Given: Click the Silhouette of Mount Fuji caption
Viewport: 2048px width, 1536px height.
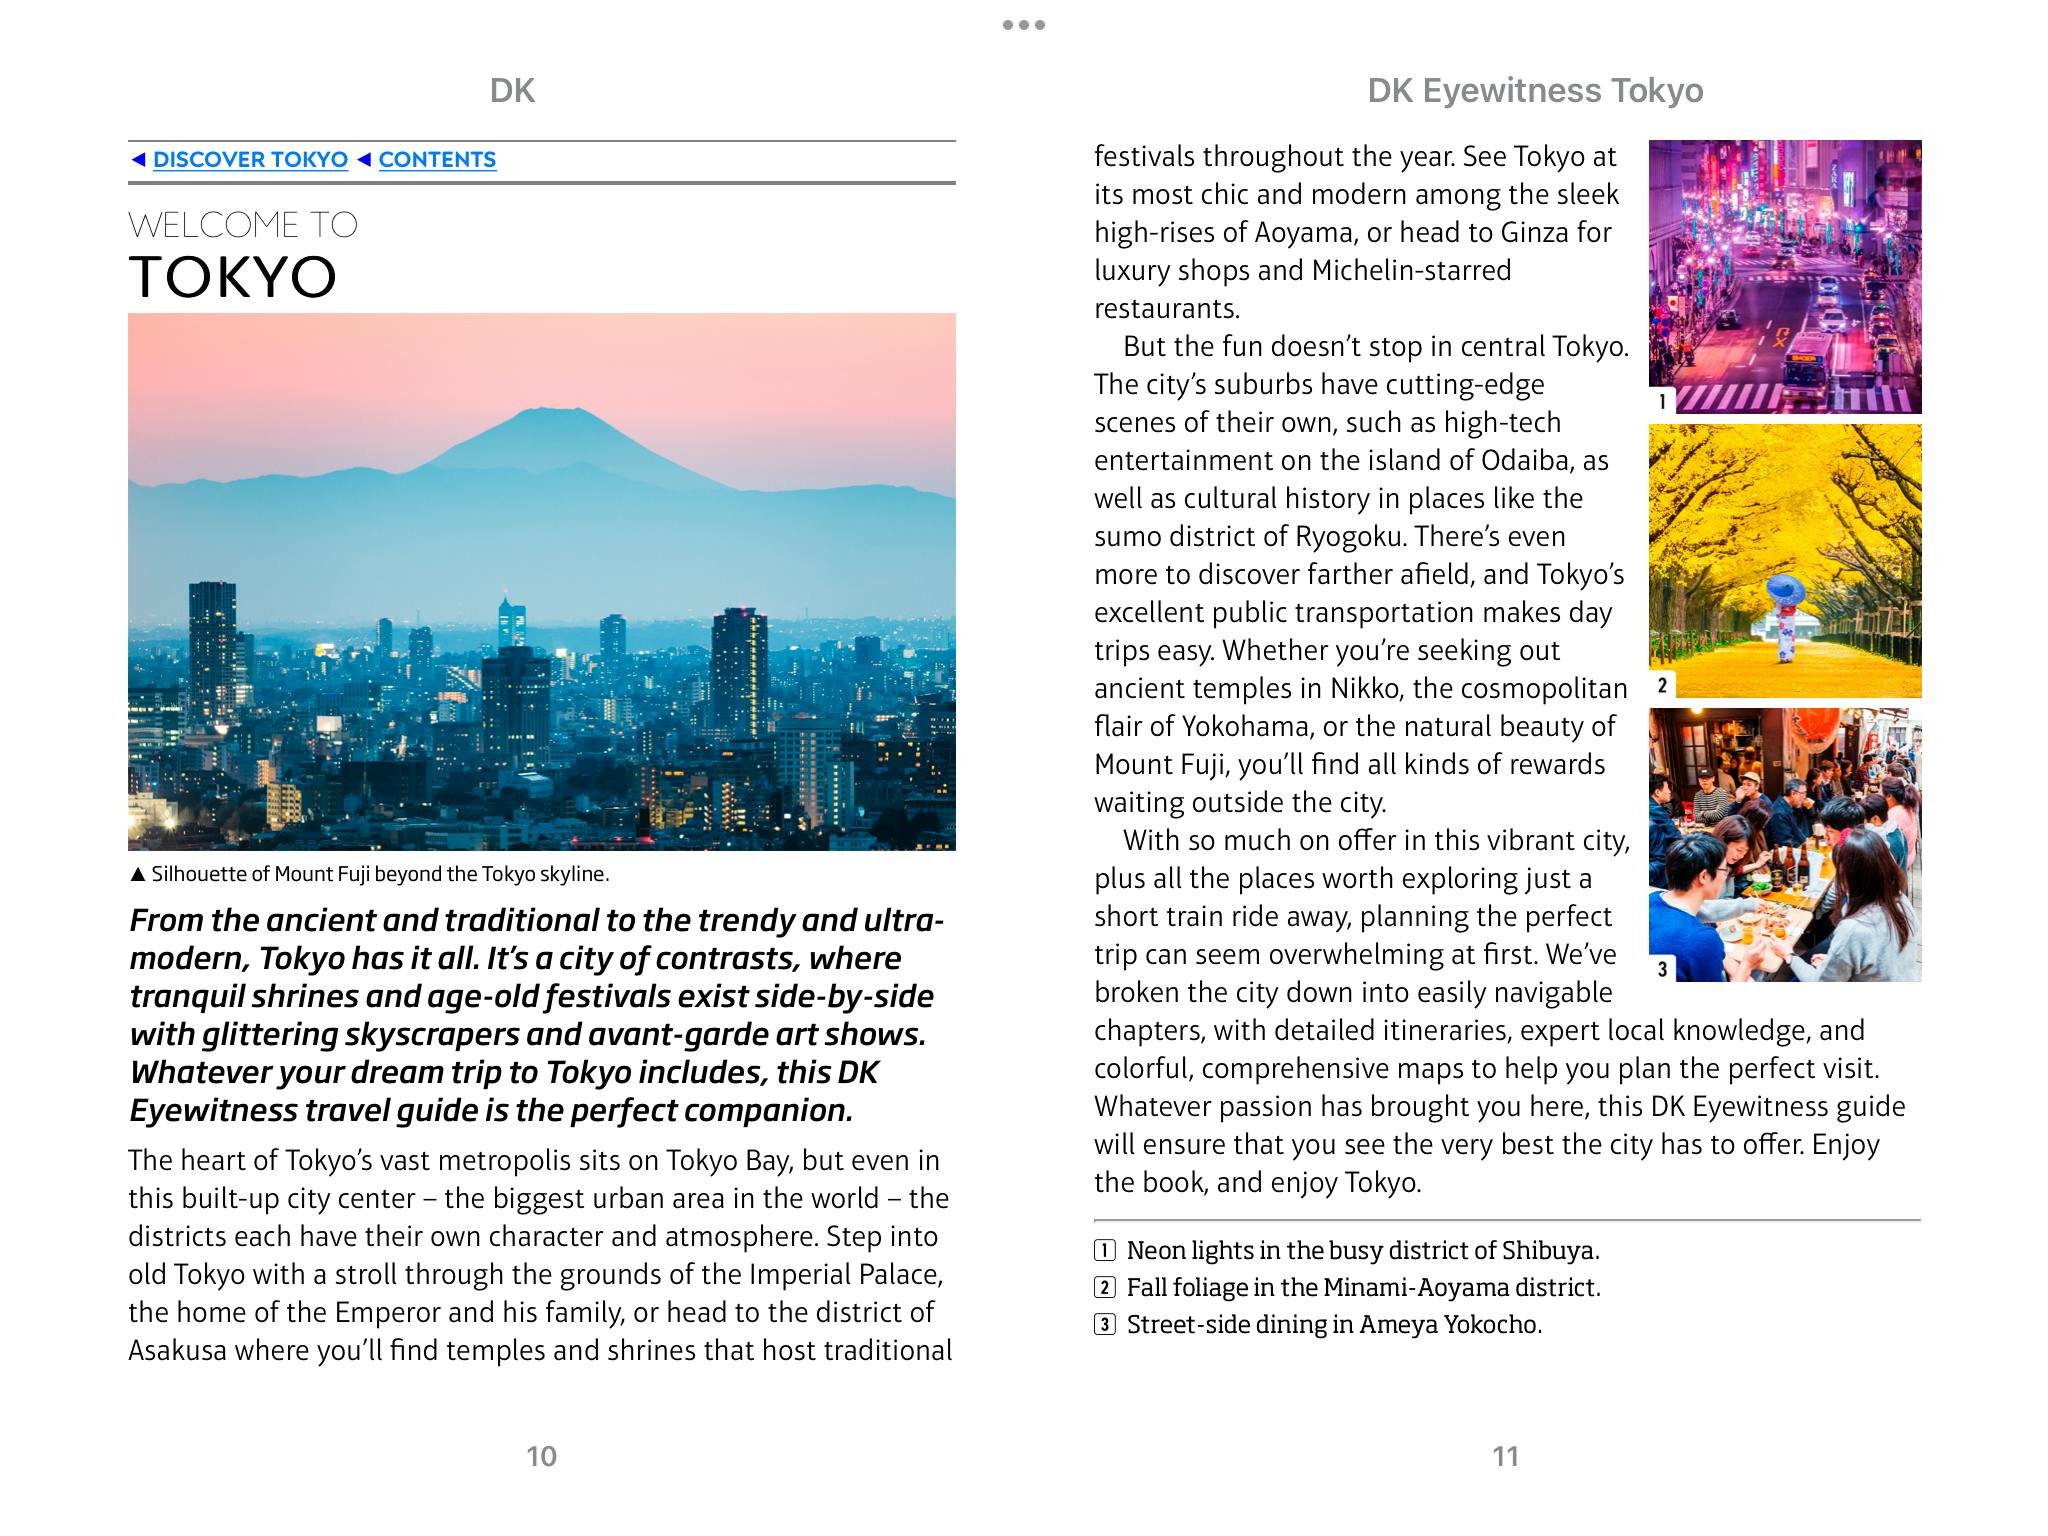Looking at the screenshot, I should click(379, 874).
